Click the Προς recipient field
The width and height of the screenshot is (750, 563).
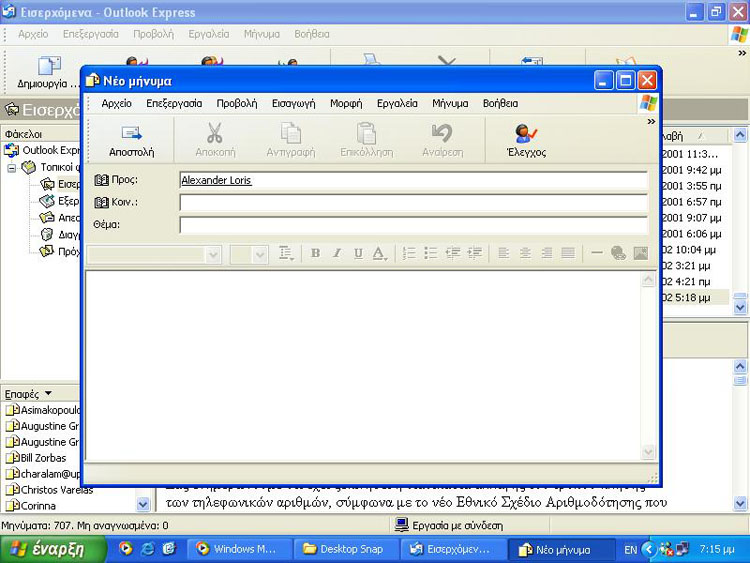pos(414,180)
